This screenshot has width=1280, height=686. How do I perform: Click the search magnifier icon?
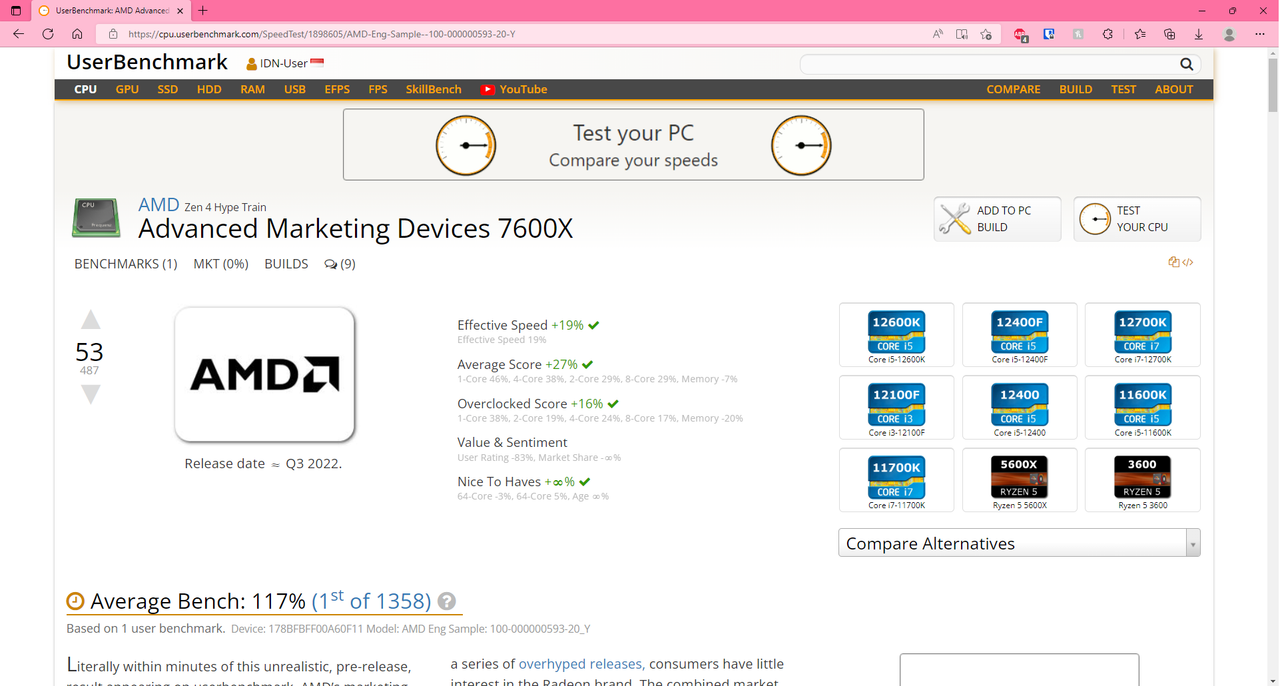1186,64
